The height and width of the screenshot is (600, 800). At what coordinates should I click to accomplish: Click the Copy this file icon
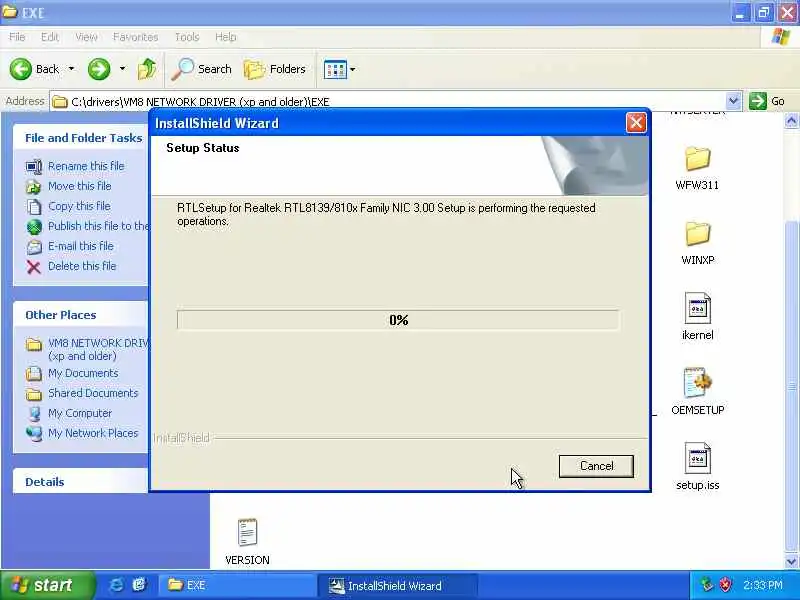[x=34, y=207]
